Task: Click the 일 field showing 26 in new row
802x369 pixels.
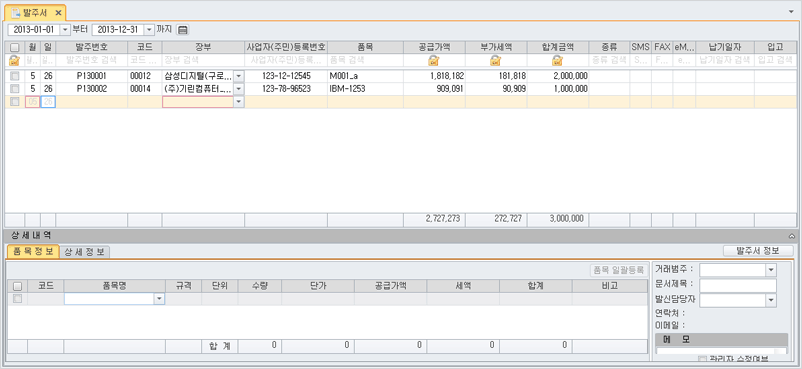Action: click(48, 102)
